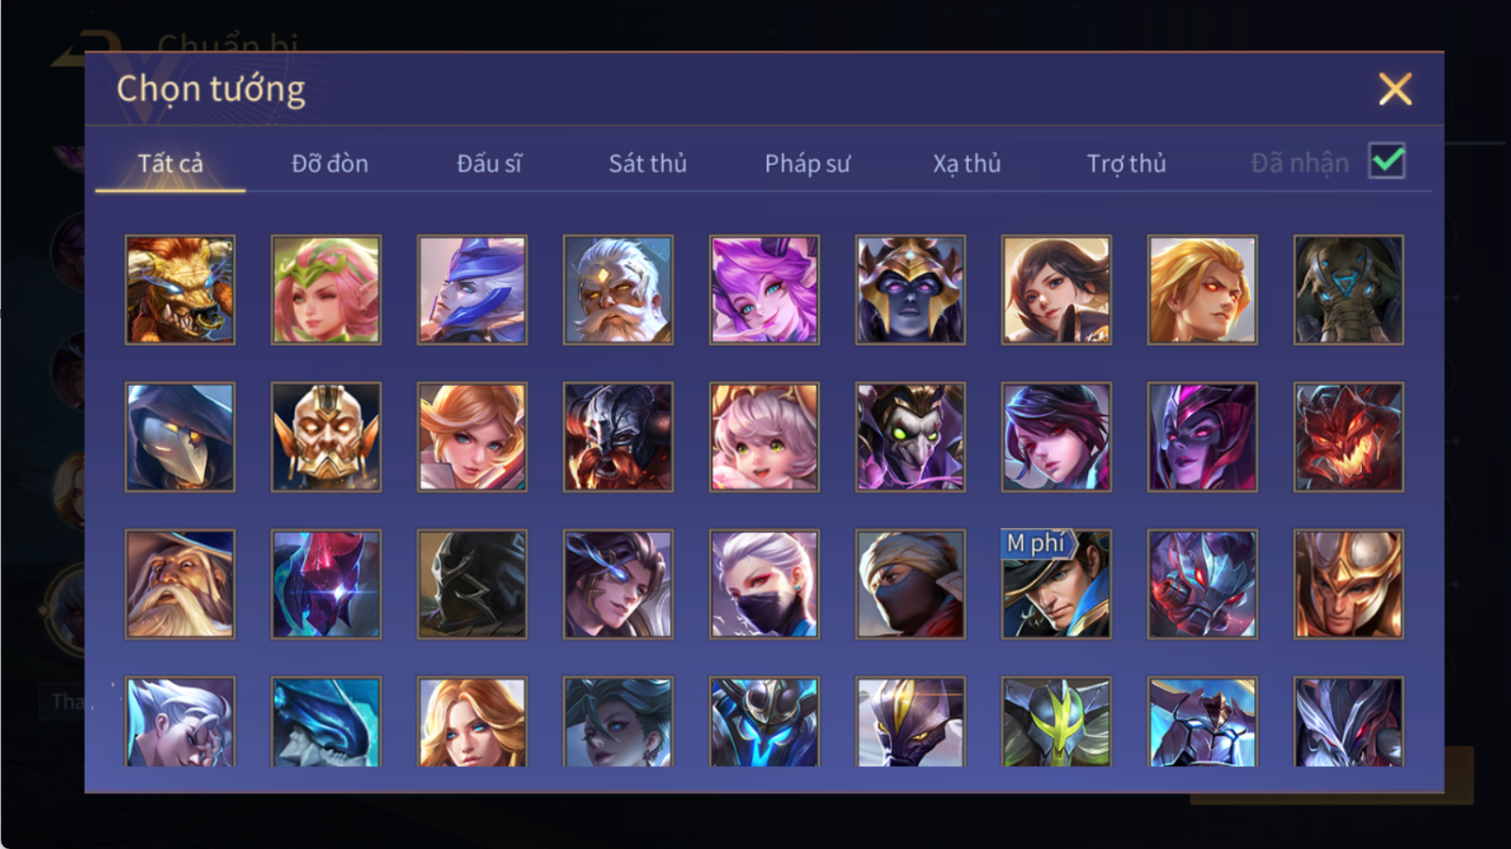Filter by the Đấu sĩ tab
The width and height of the screenshot is (1511, 849).
click(x=489, y=163)
